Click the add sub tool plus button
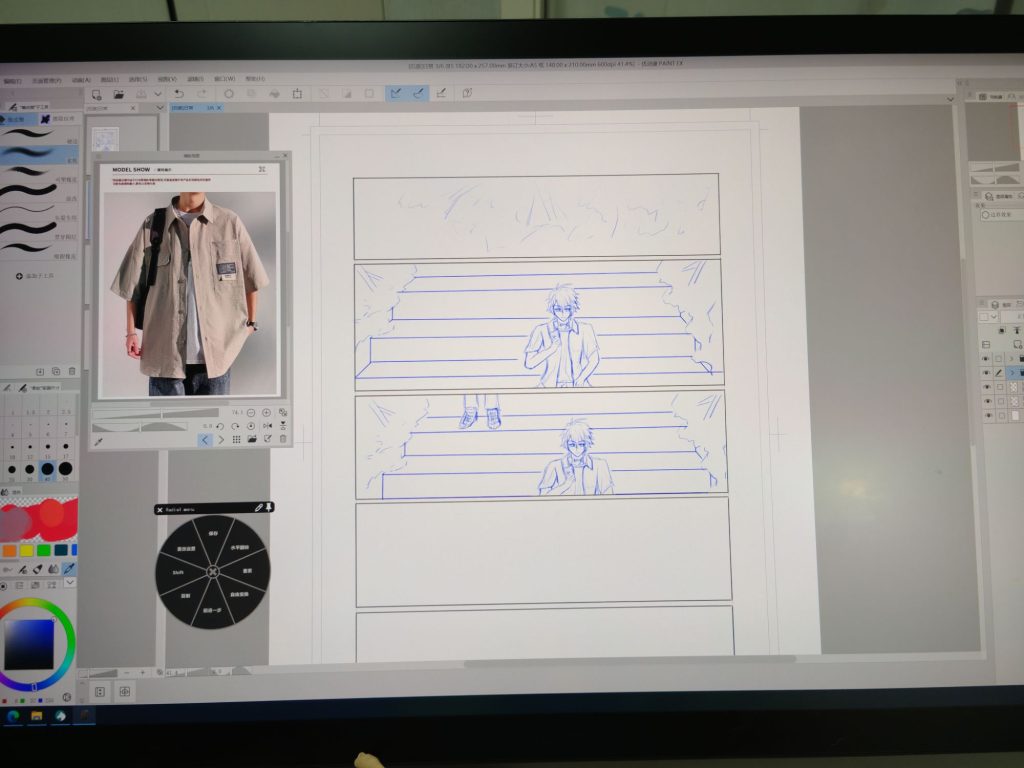Image resolution: width=1024 pixels, height=768 pixels. click(x=20, y=276)
